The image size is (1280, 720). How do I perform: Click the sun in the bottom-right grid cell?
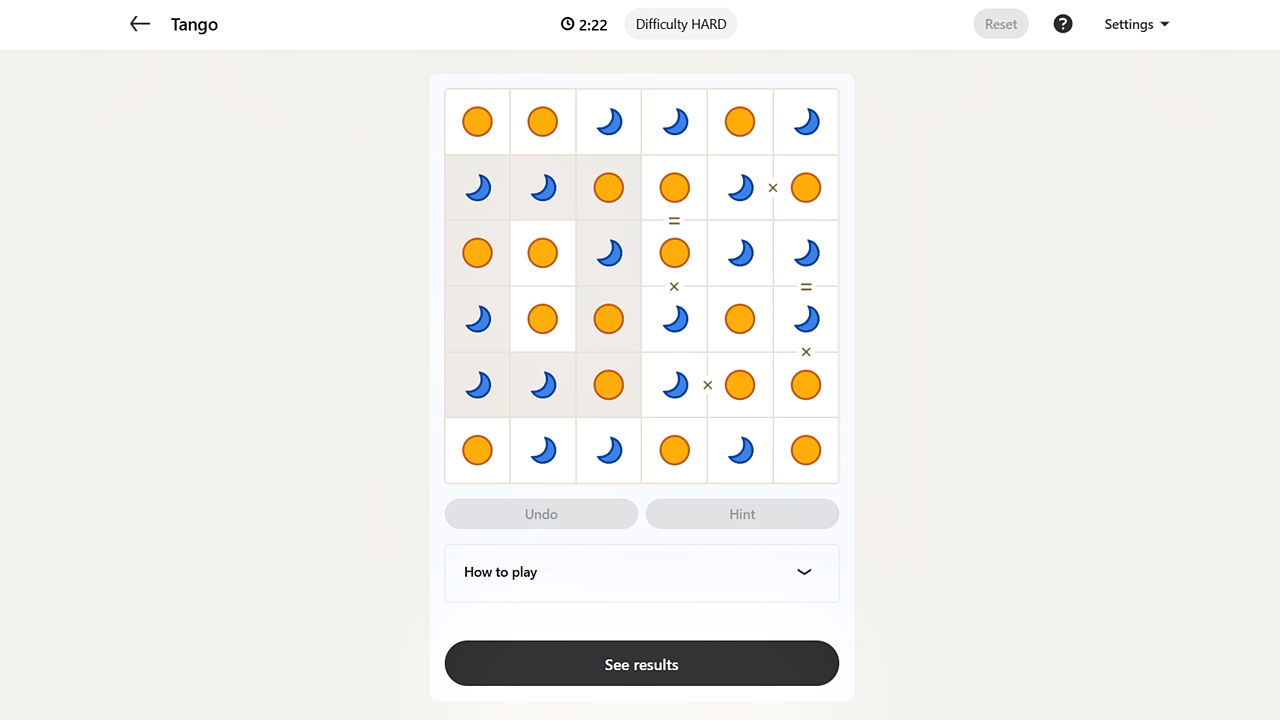pos(806,450)
